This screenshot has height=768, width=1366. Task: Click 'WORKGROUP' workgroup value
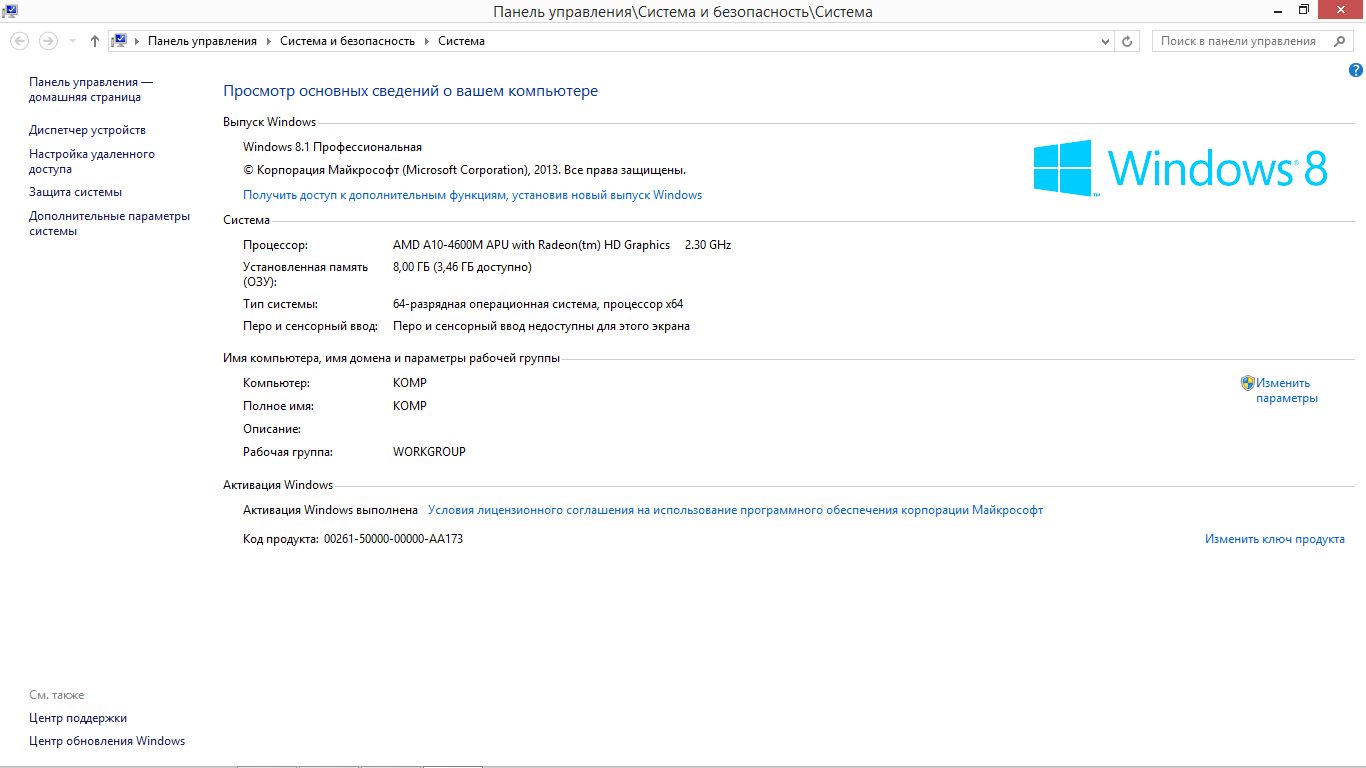[x=429, y=452]
